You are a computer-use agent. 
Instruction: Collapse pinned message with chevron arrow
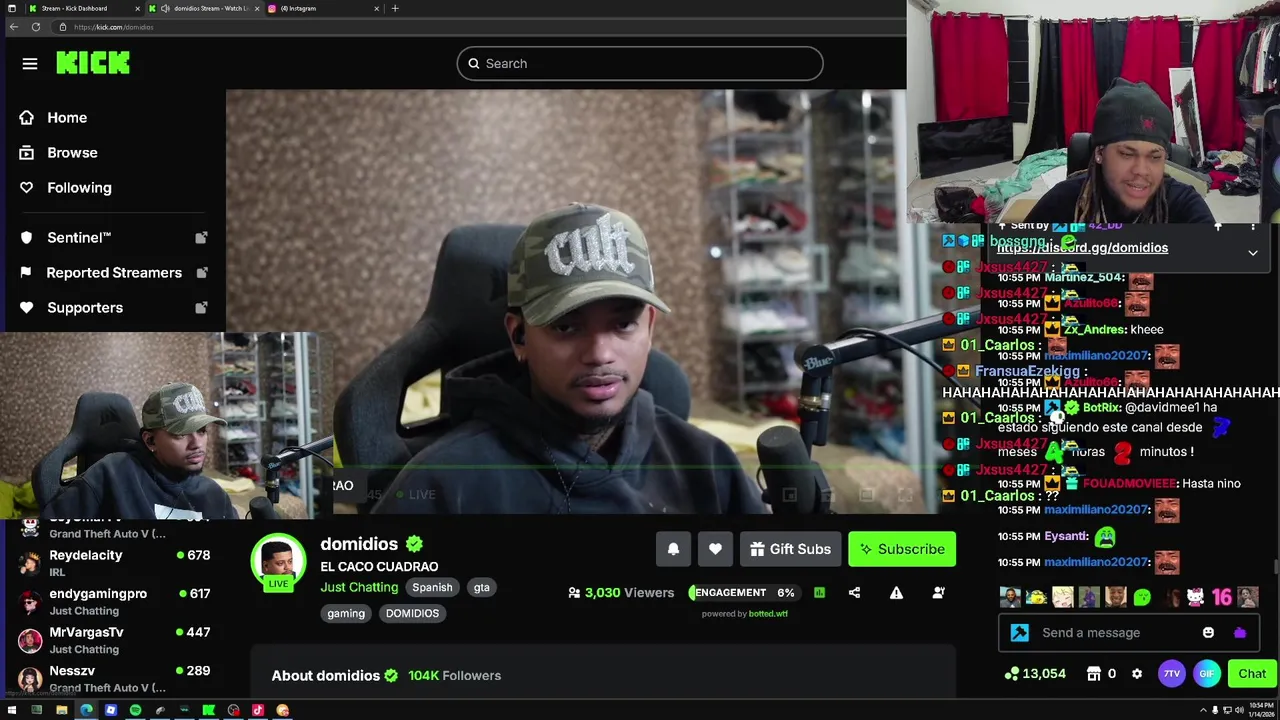click(x=1253, y=253)
